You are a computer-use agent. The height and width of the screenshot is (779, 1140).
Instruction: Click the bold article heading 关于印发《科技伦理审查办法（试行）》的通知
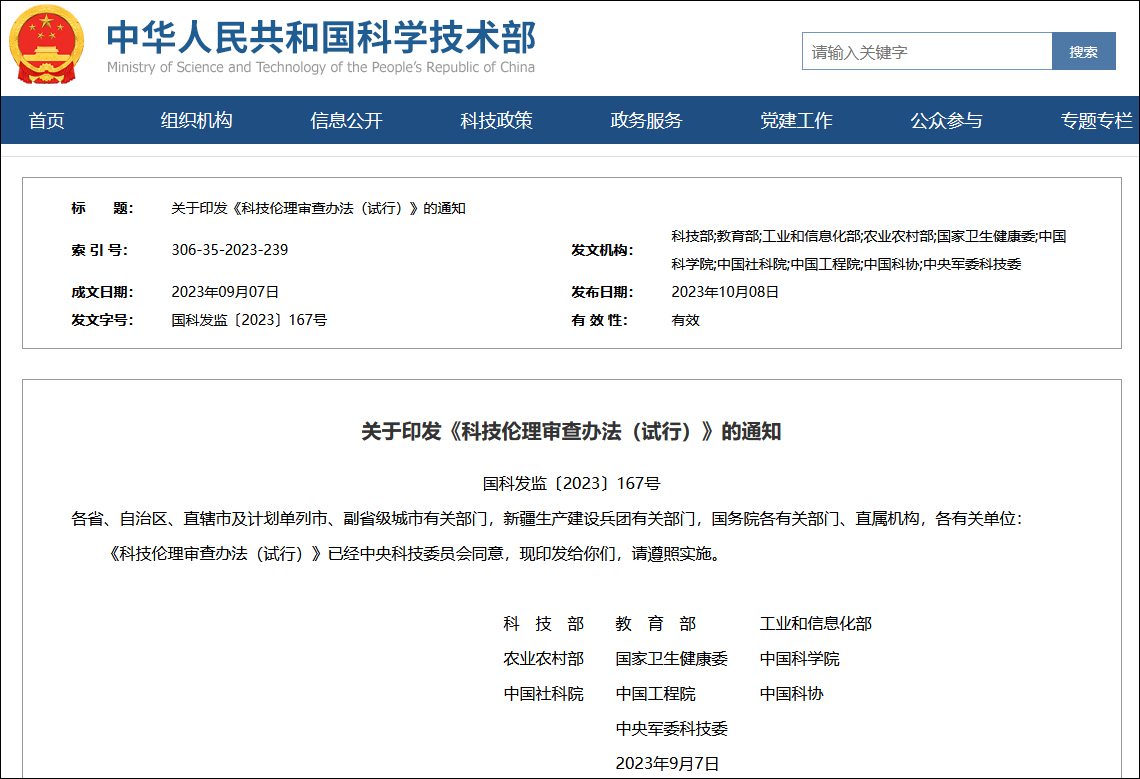571,431
